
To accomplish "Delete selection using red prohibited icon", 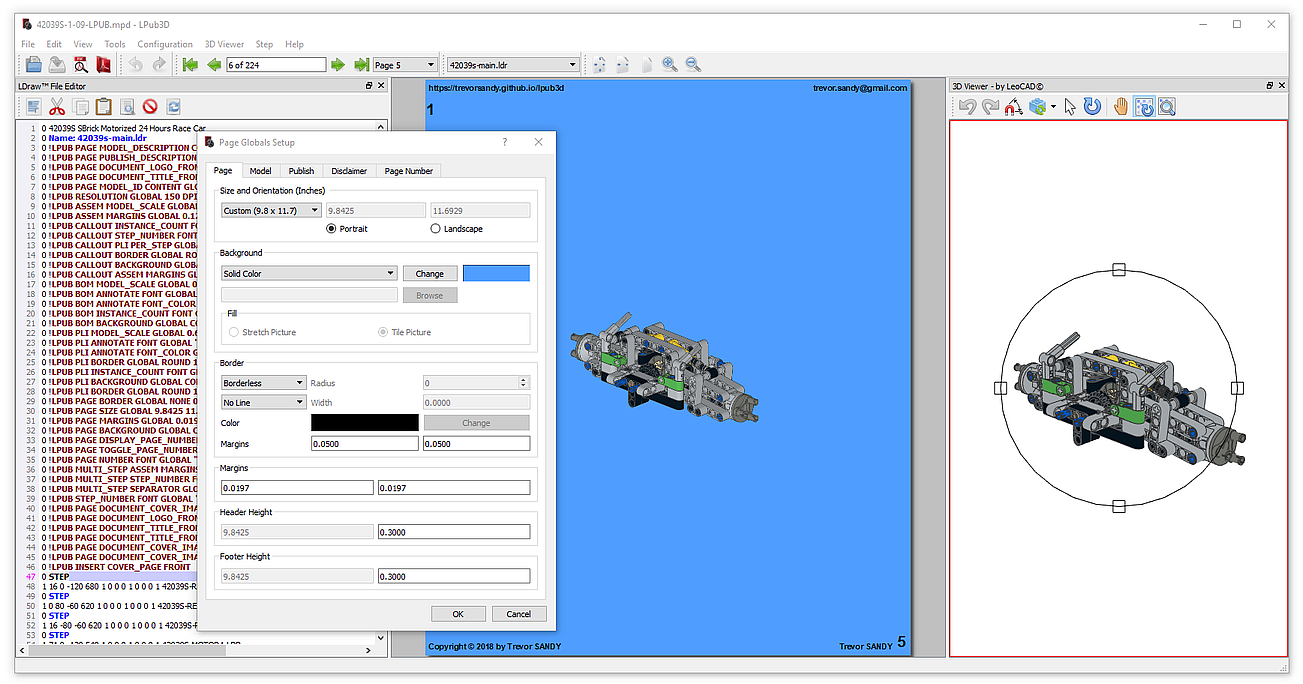I will click(150, 106).
